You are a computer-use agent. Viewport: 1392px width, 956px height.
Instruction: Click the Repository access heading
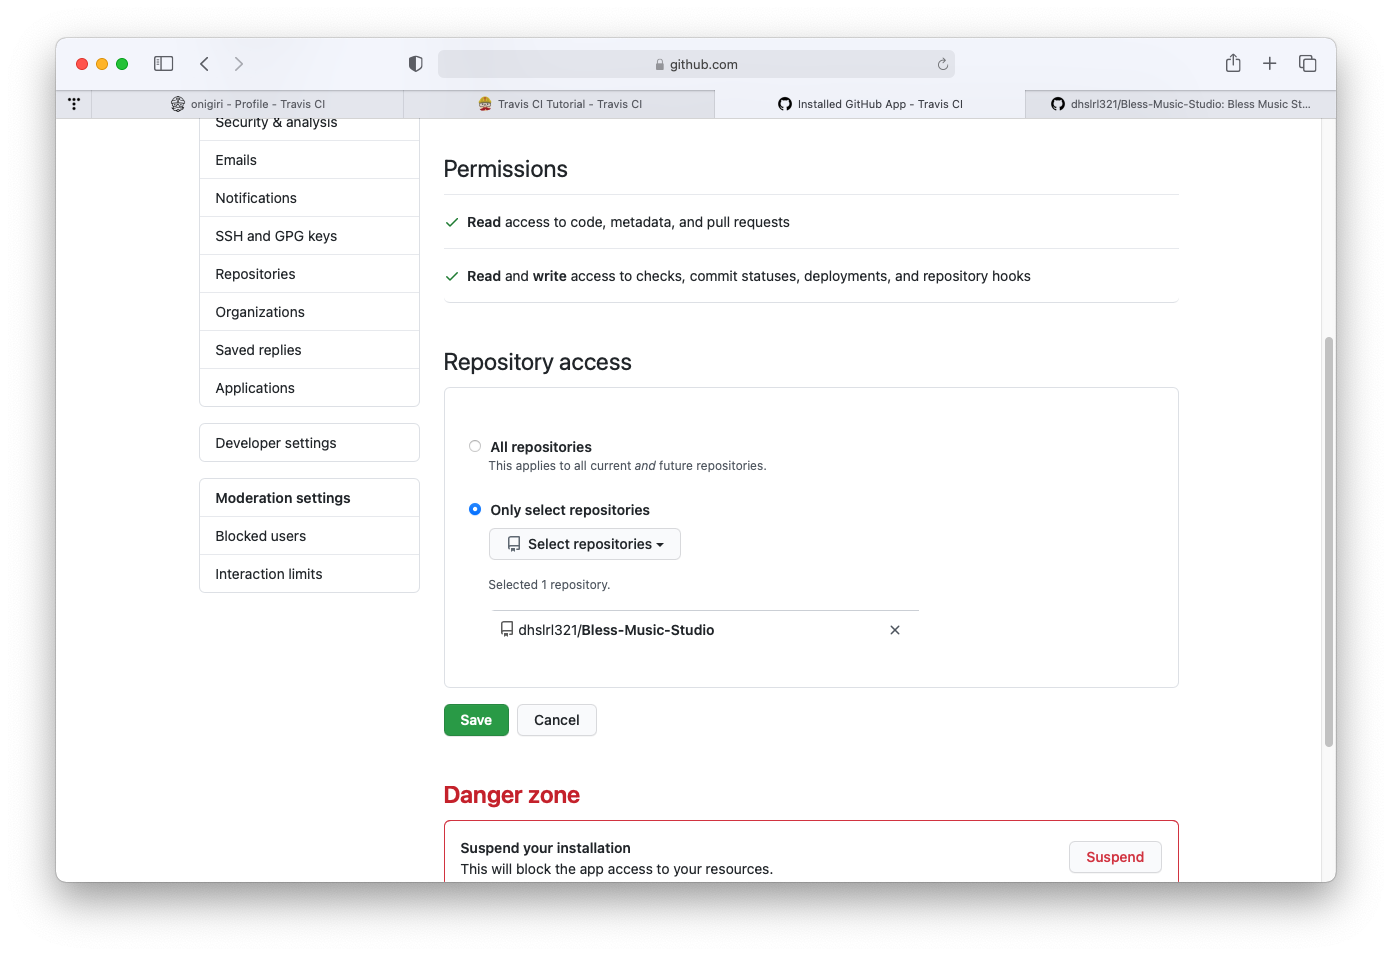(538, 362)
